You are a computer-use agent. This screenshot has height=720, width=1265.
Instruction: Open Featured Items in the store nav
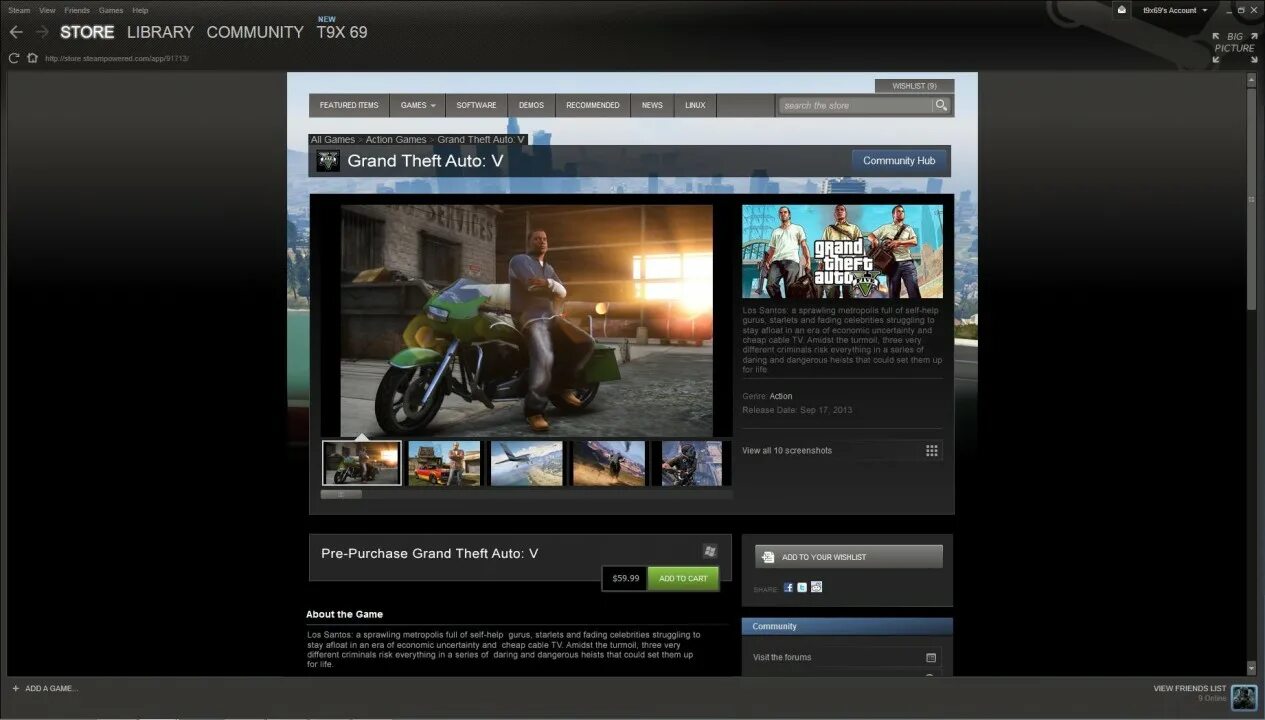(x=349, y=105)
